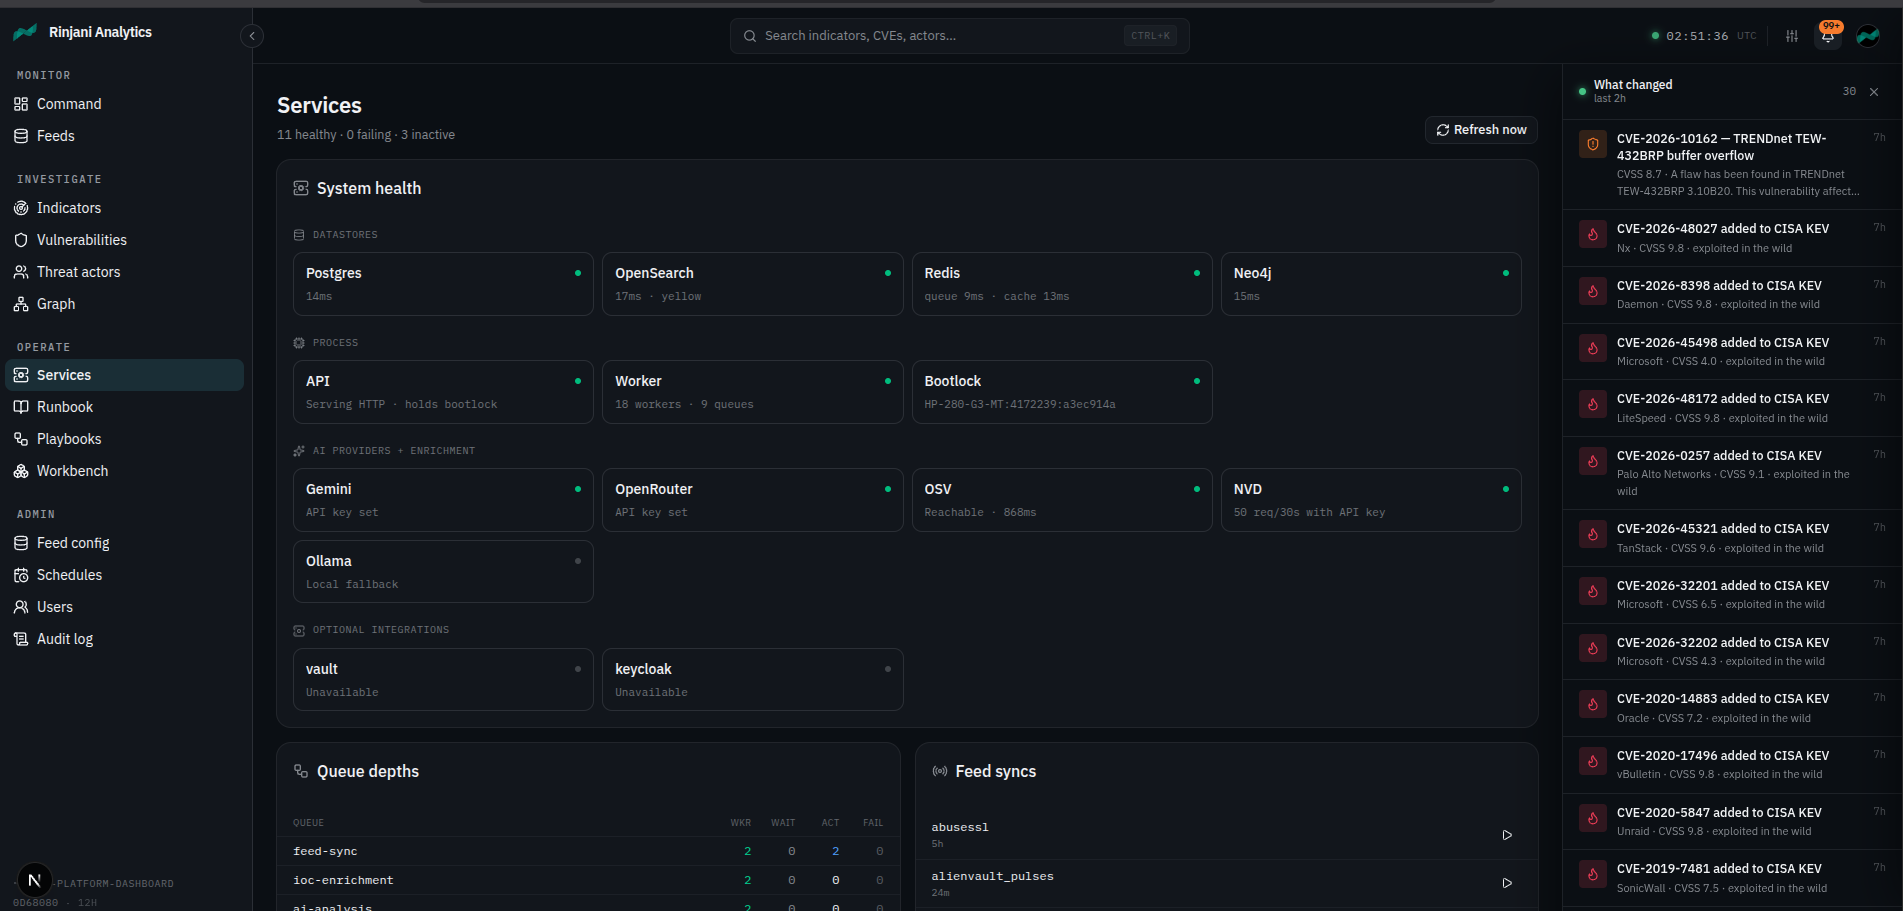Open the CVE-2026-32202 Microsoft entry
This screenshot has width=1903, height=911.
1732,651
